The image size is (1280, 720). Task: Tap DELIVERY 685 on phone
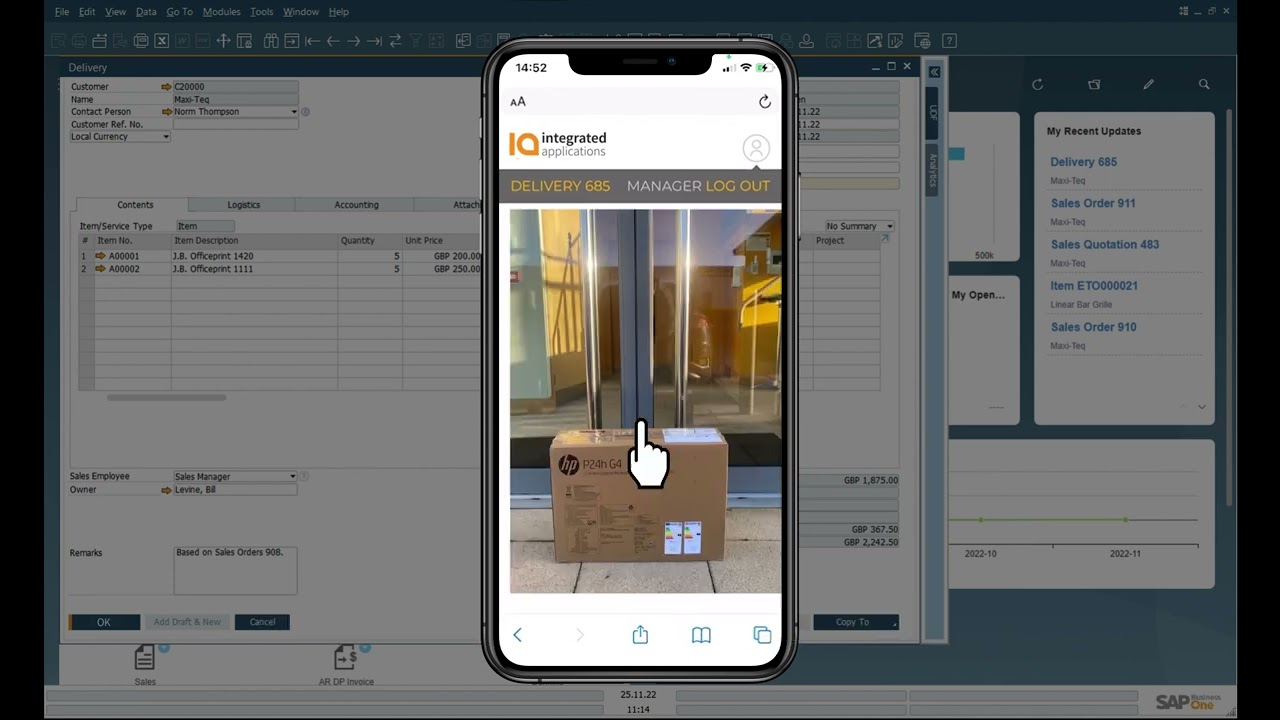(560, 186)
